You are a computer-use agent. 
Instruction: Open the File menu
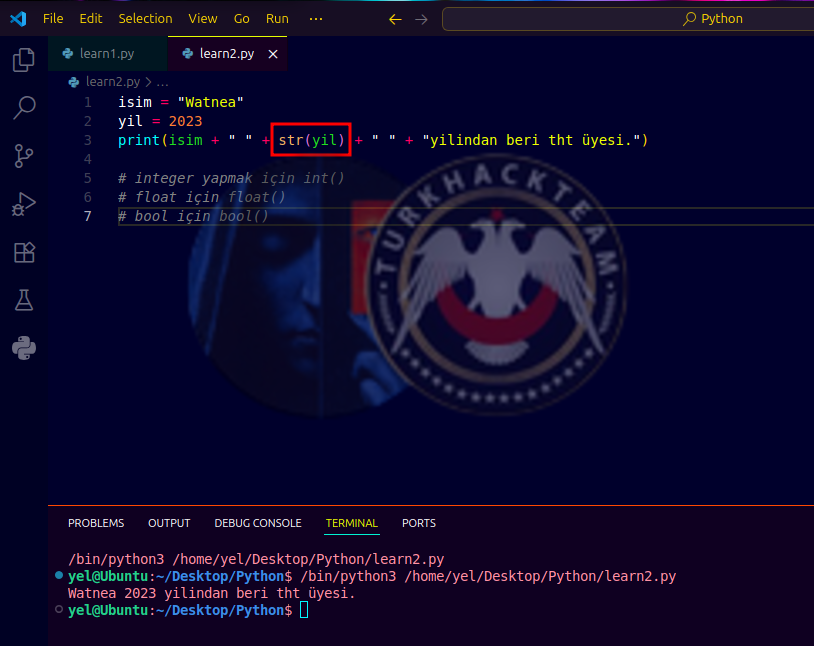53,19
